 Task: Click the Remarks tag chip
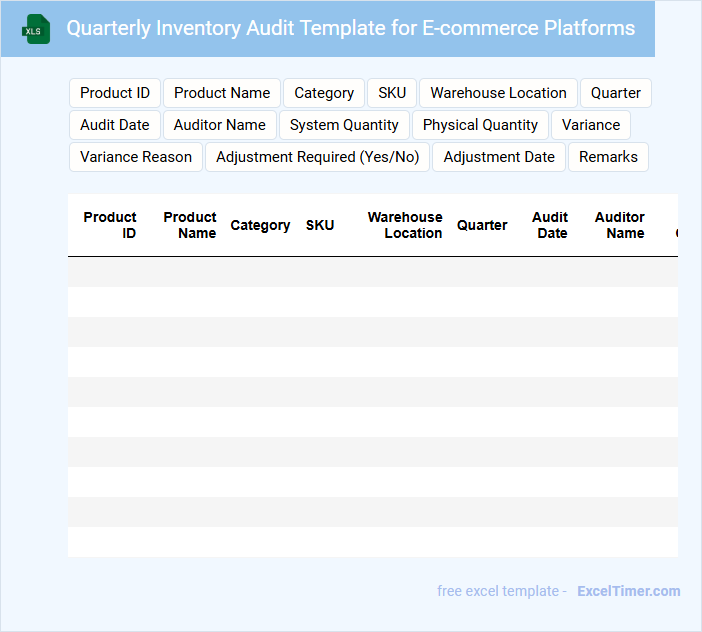click(x=608, y=157)
